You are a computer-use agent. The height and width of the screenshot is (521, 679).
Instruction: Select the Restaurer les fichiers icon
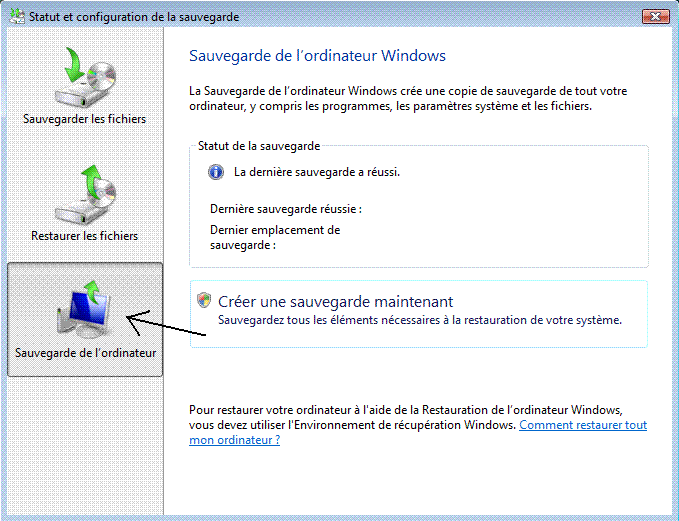pos(85,195)
